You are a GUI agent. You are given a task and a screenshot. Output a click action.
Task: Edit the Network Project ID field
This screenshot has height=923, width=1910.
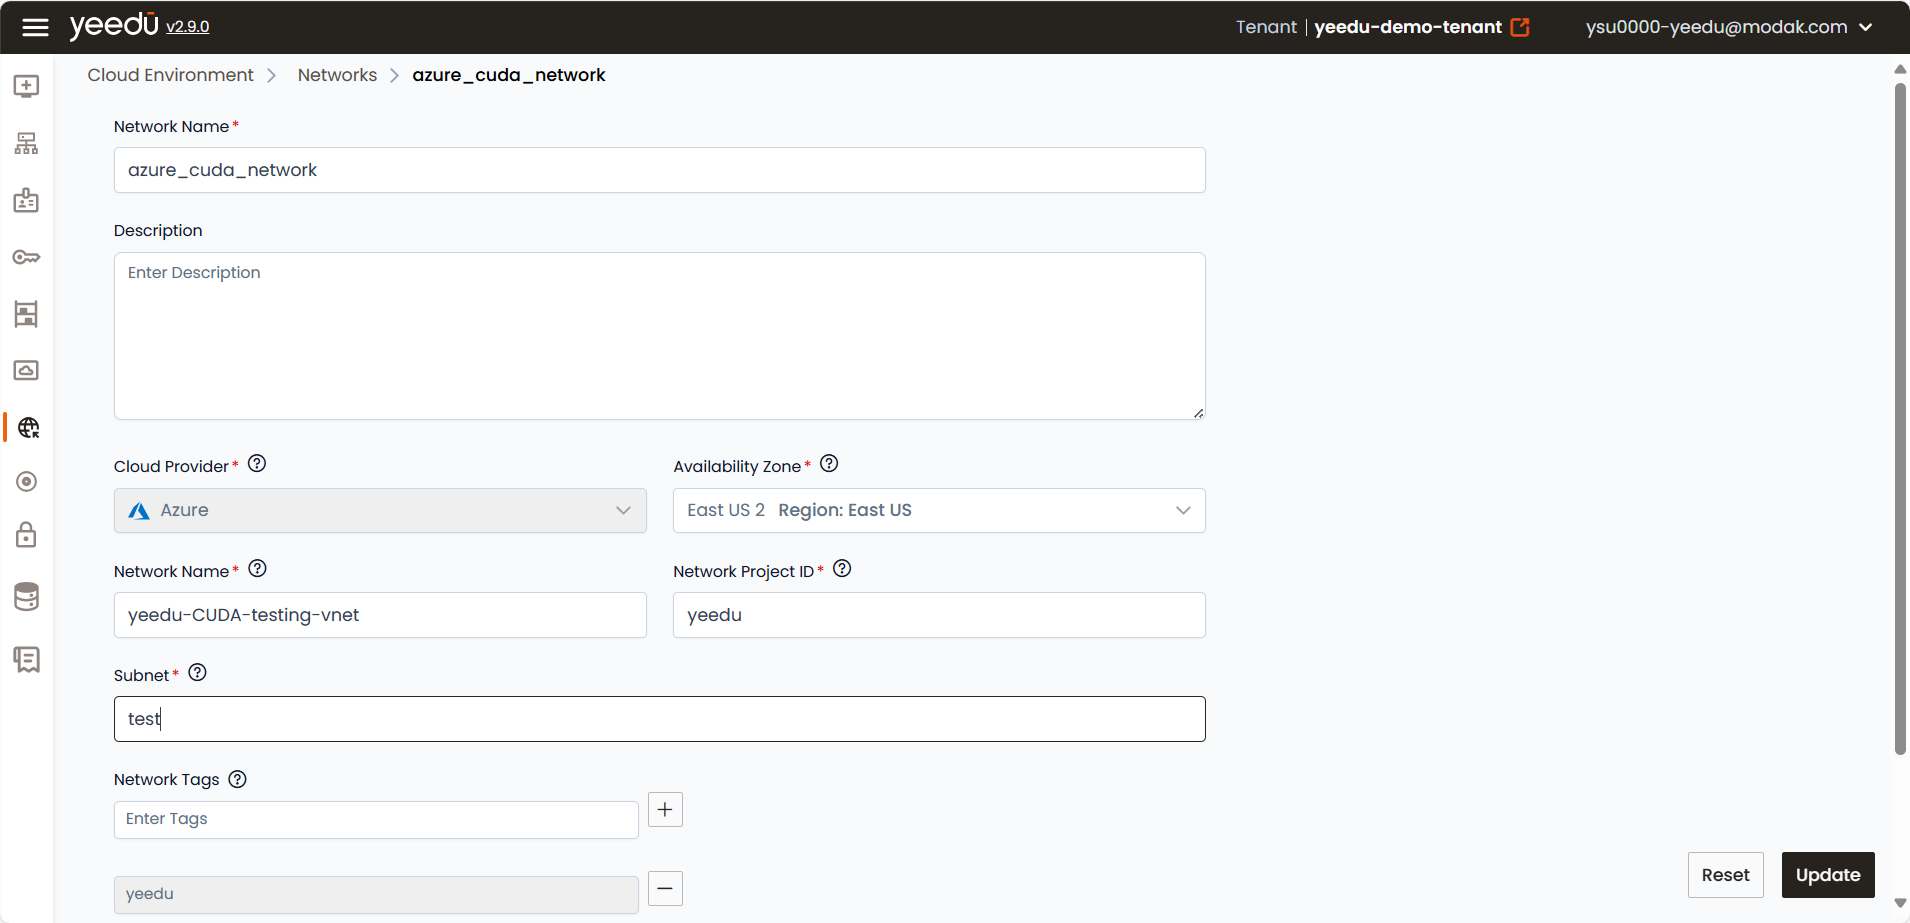[939, 615]
